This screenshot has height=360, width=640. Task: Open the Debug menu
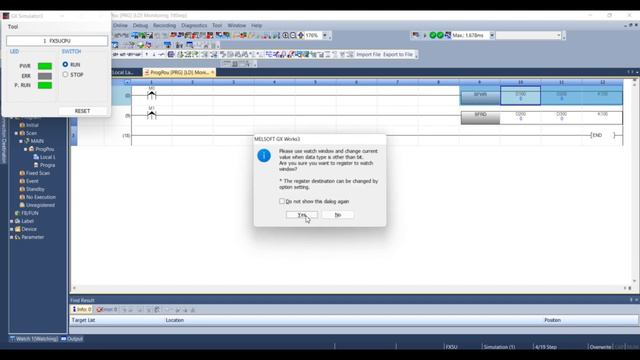click(140, 25)
